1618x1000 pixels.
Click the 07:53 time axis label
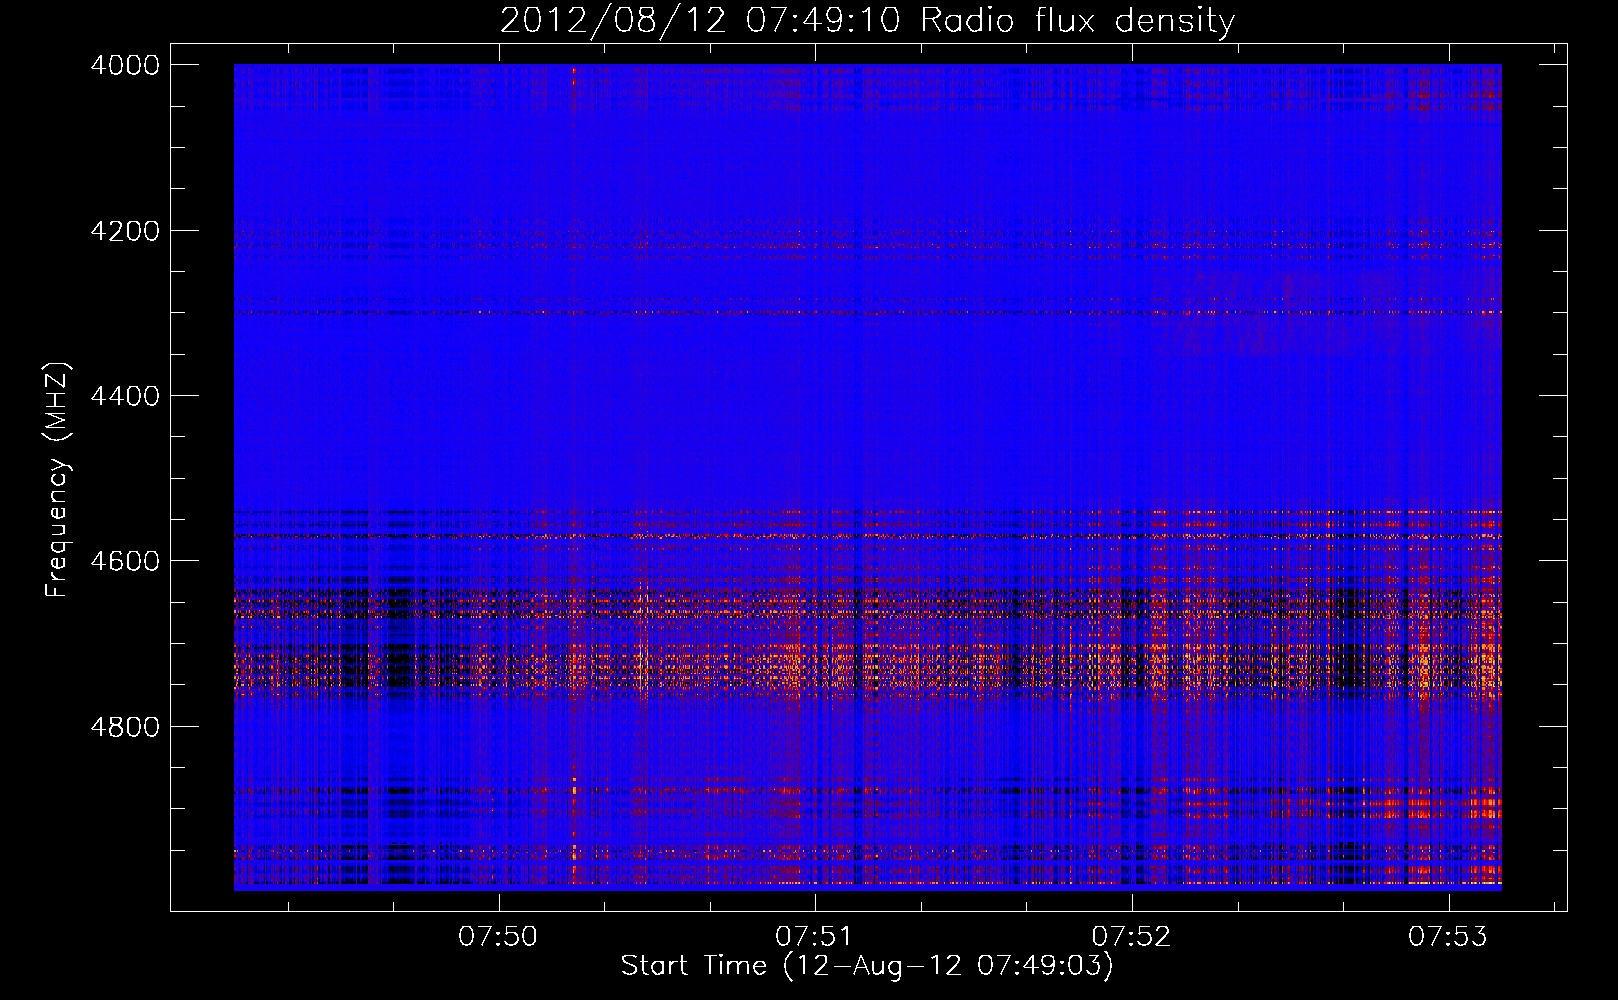[1448, 937]
